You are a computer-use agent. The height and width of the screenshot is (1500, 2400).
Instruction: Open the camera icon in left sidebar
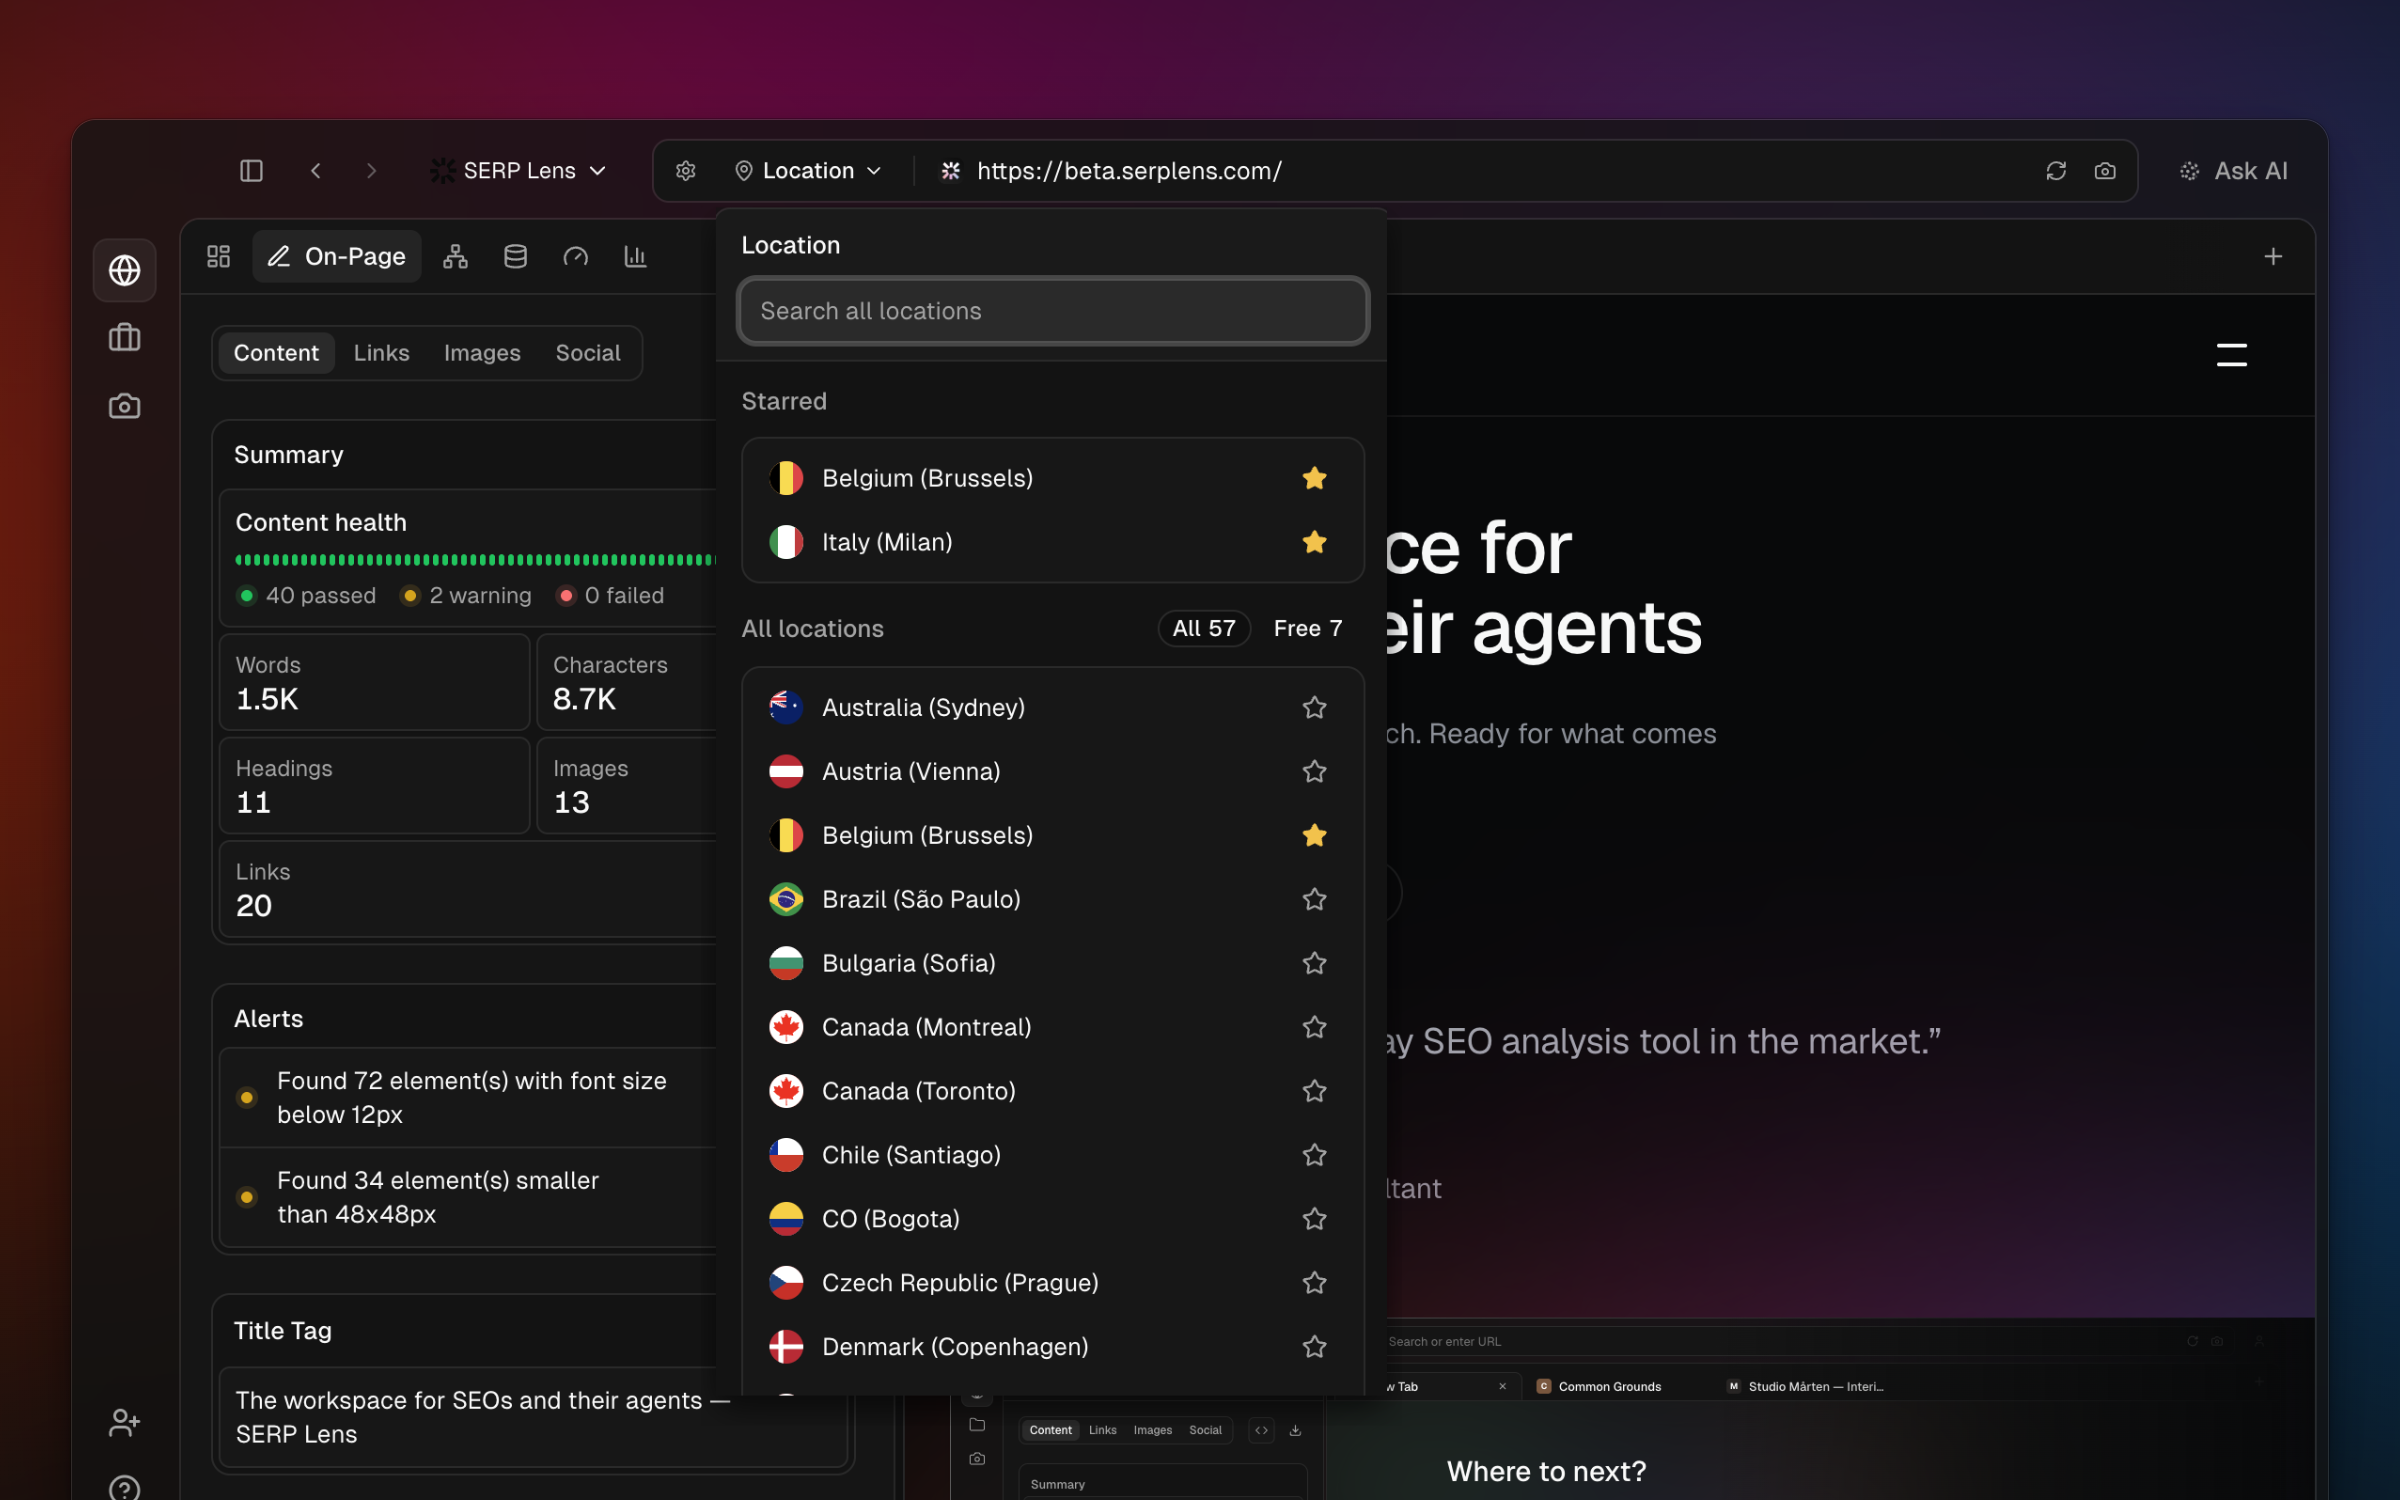124,406
